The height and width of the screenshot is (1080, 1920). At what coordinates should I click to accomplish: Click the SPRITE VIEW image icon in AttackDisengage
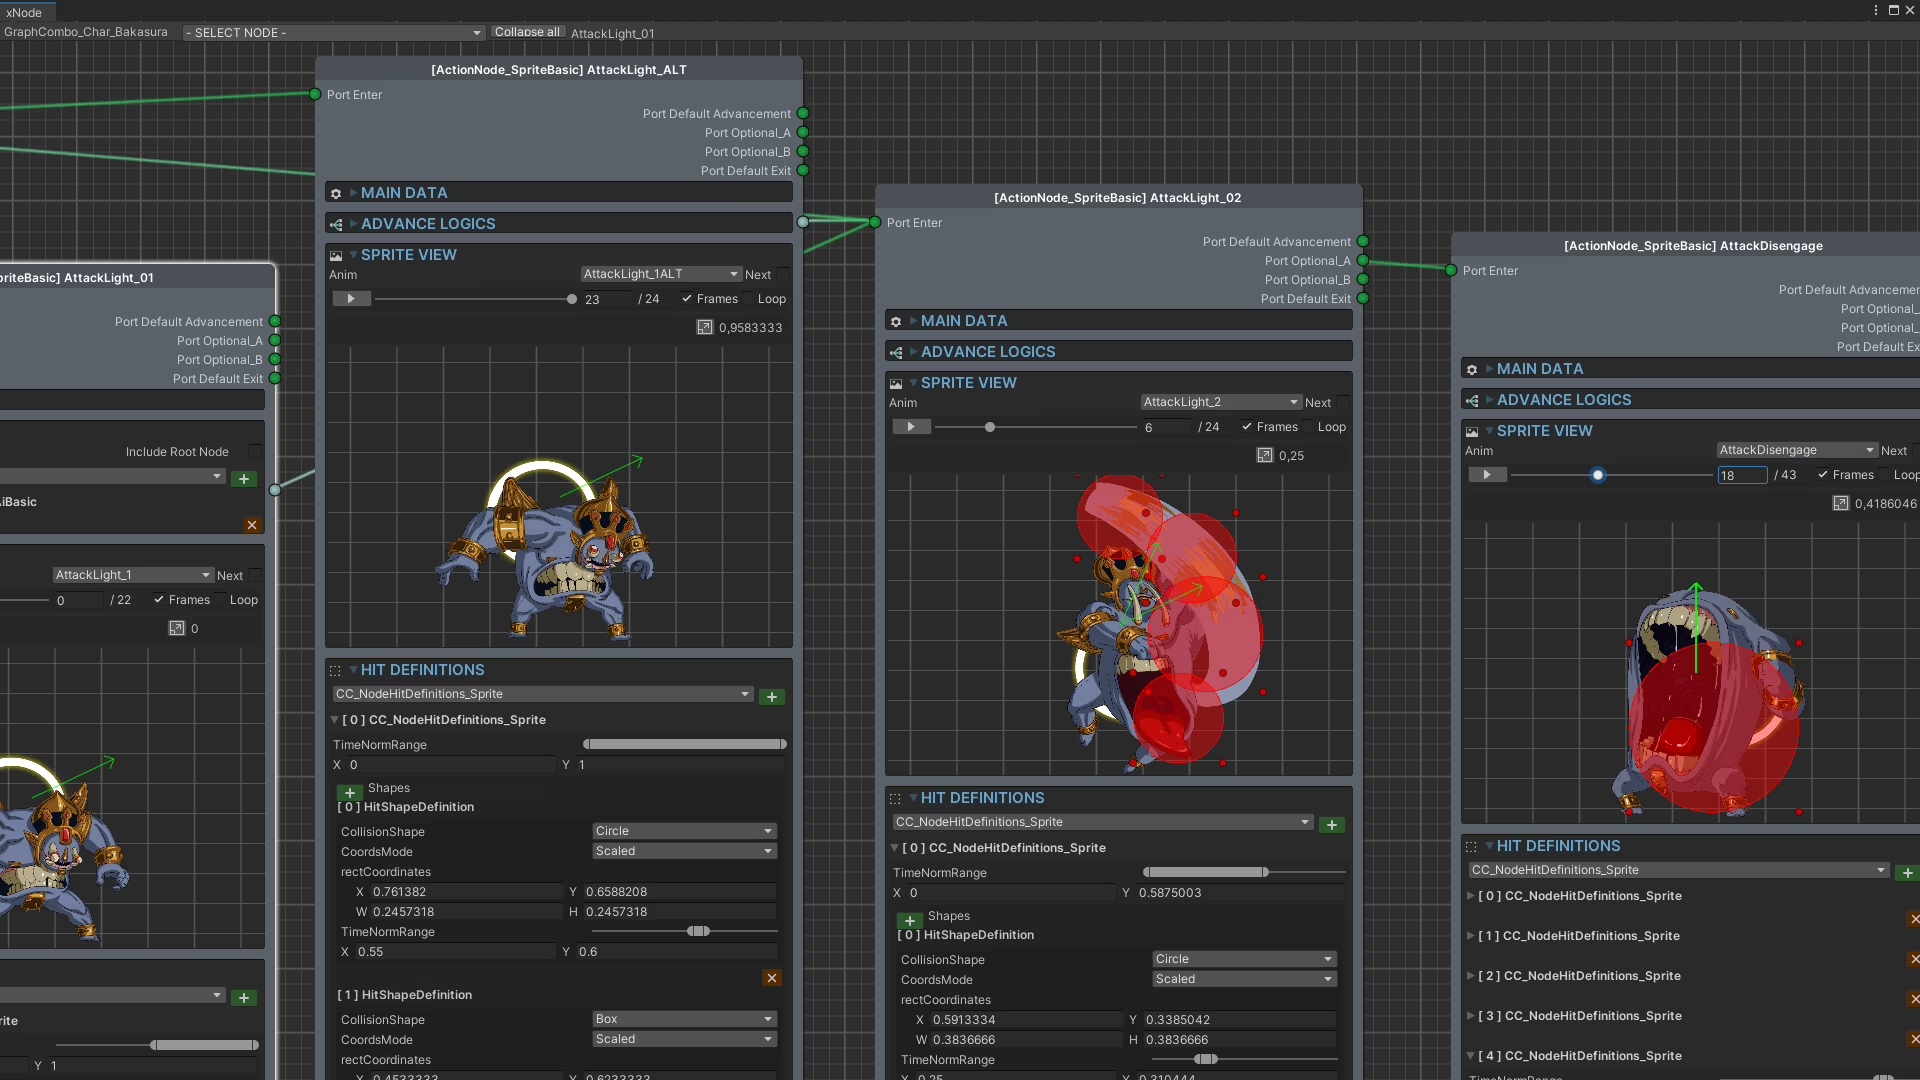click(x=1472, y=432)
